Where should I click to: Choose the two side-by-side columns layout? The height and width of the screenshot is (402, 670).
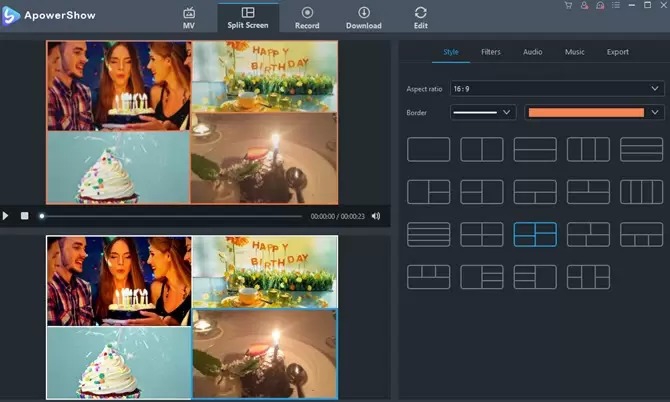click(x=482, y=149)
